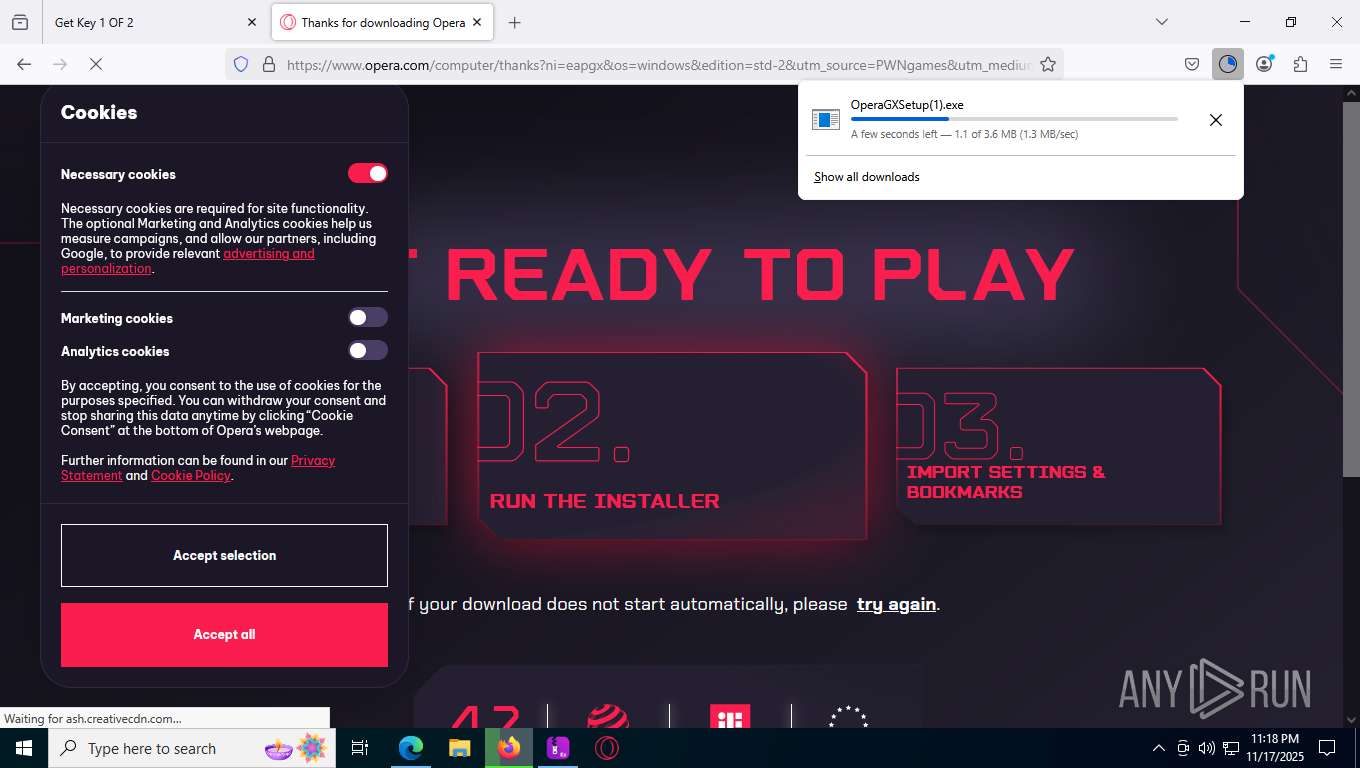Select the Thanks for downloading Opera tab
1360x768 pixels.
click(x=382, y=22)
